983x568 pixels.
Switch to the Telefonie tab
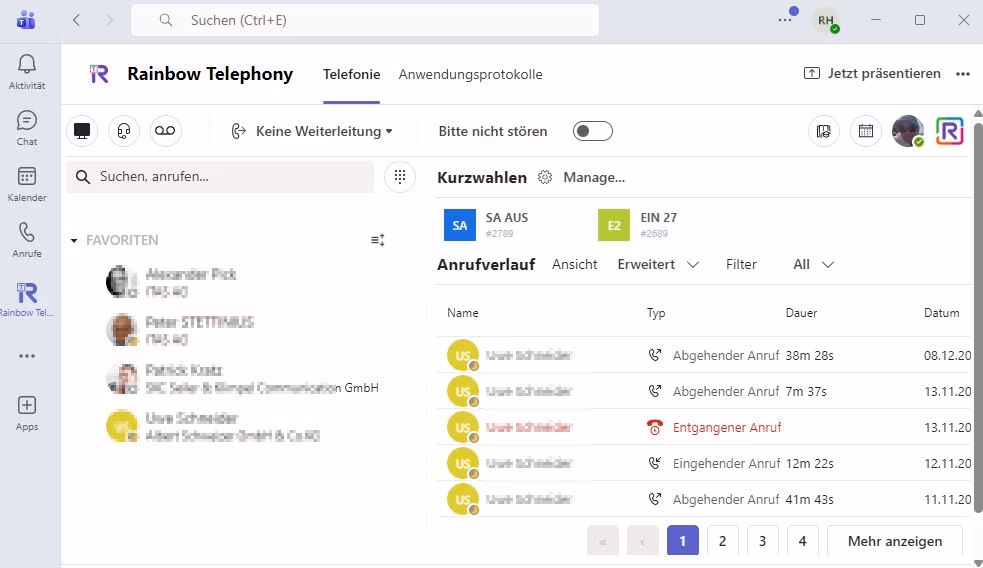(x=352, y=75)
